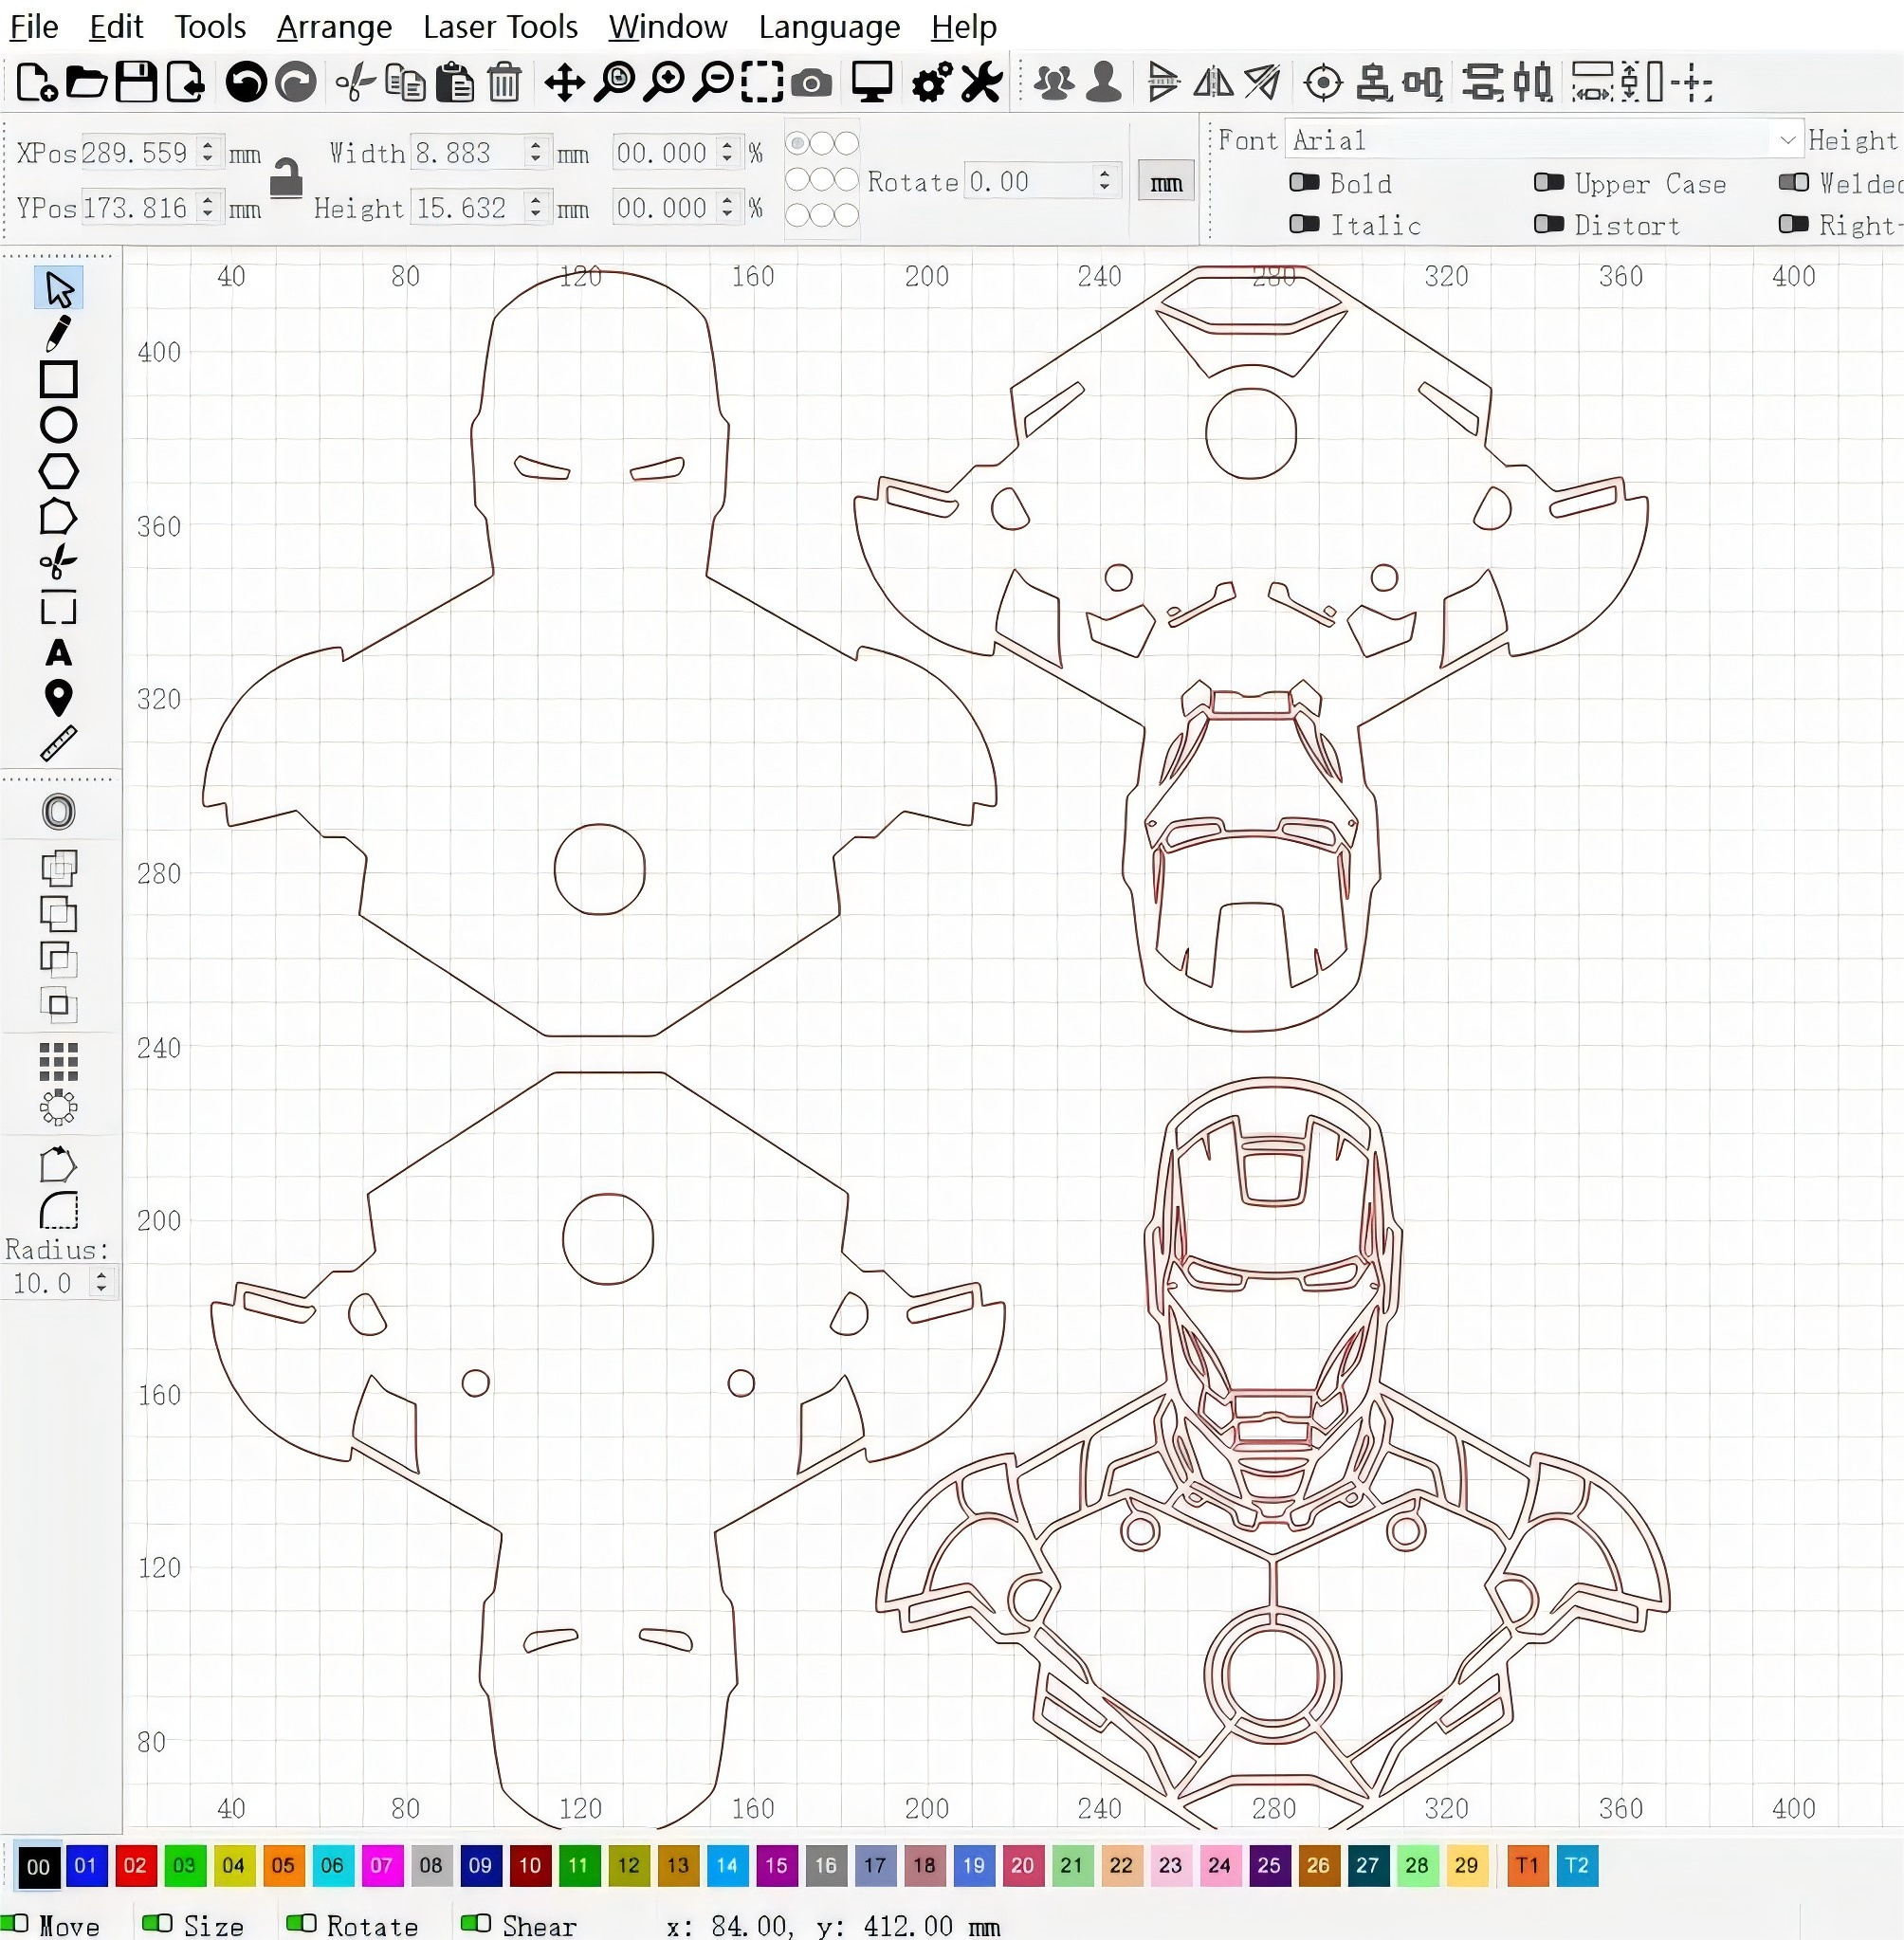Viewport: 1904px width, 1940px height.
Task: Click the mm units button
Action: coord(1166,182)
